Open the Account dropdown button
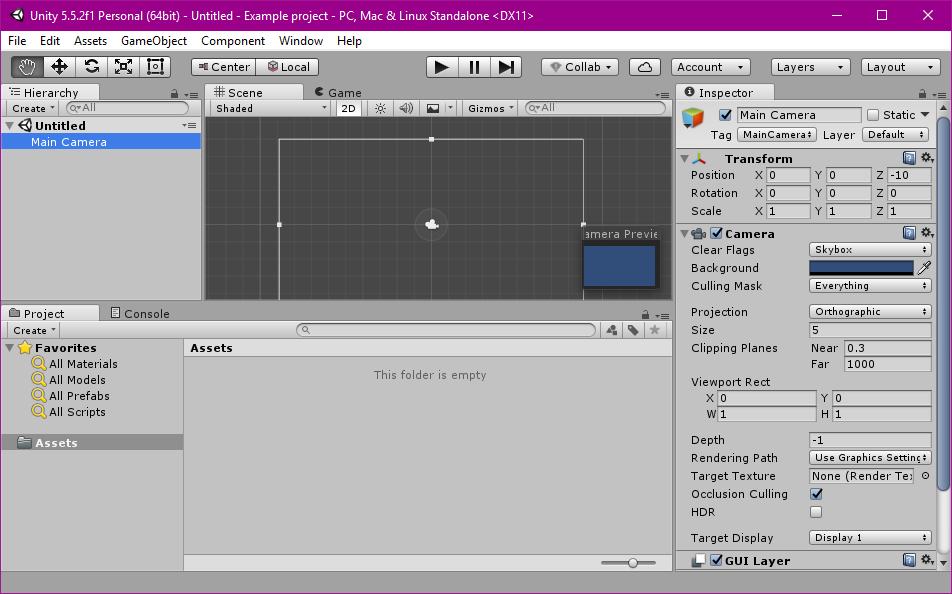 [710, 67]
